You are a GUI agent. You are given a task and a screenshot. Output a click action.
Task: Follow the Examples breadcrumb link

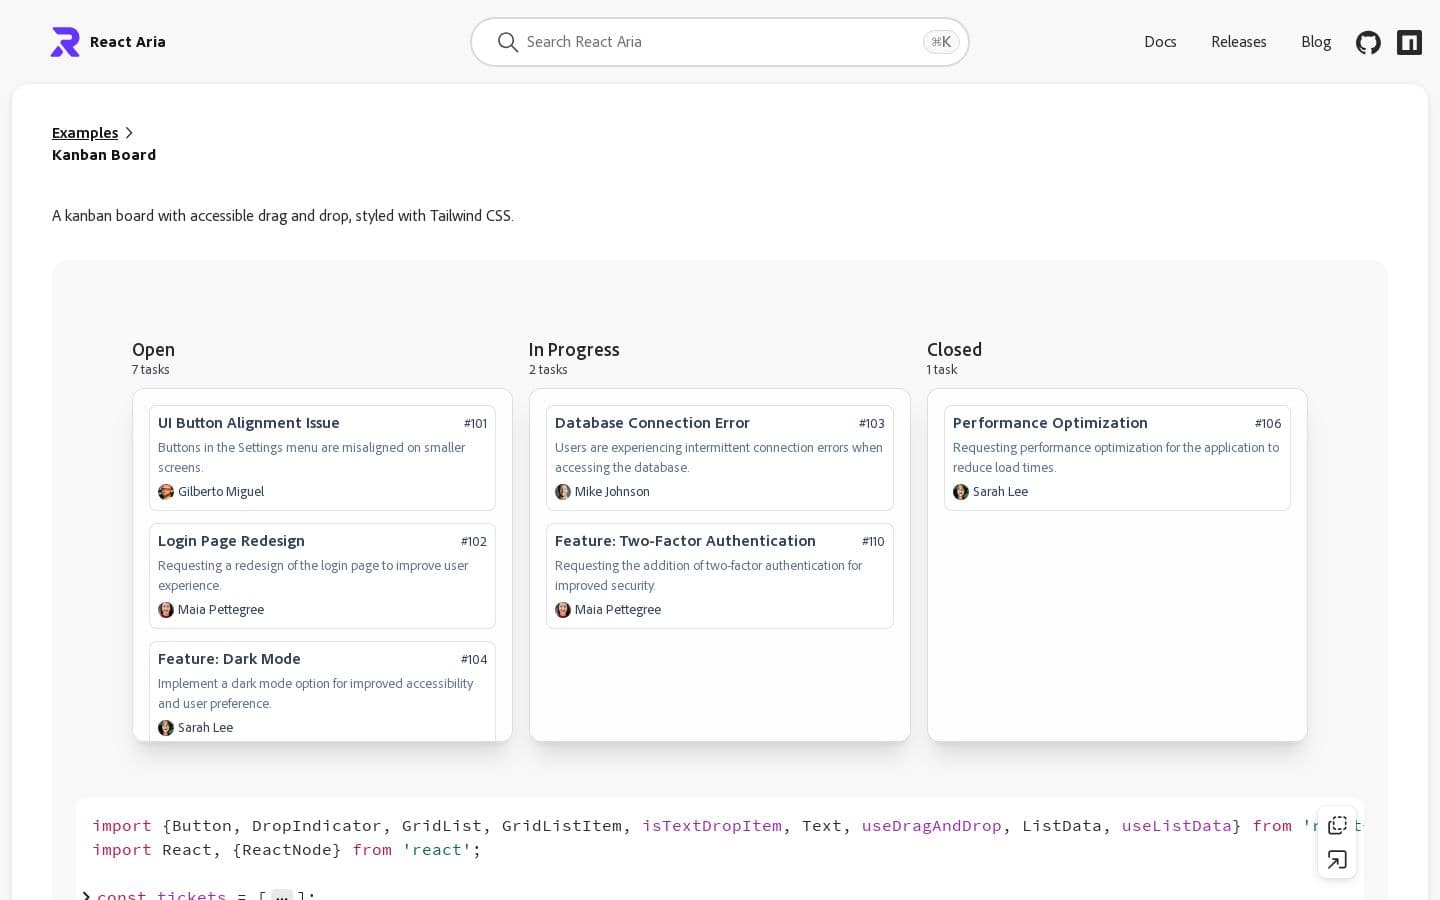click(85, 132)
